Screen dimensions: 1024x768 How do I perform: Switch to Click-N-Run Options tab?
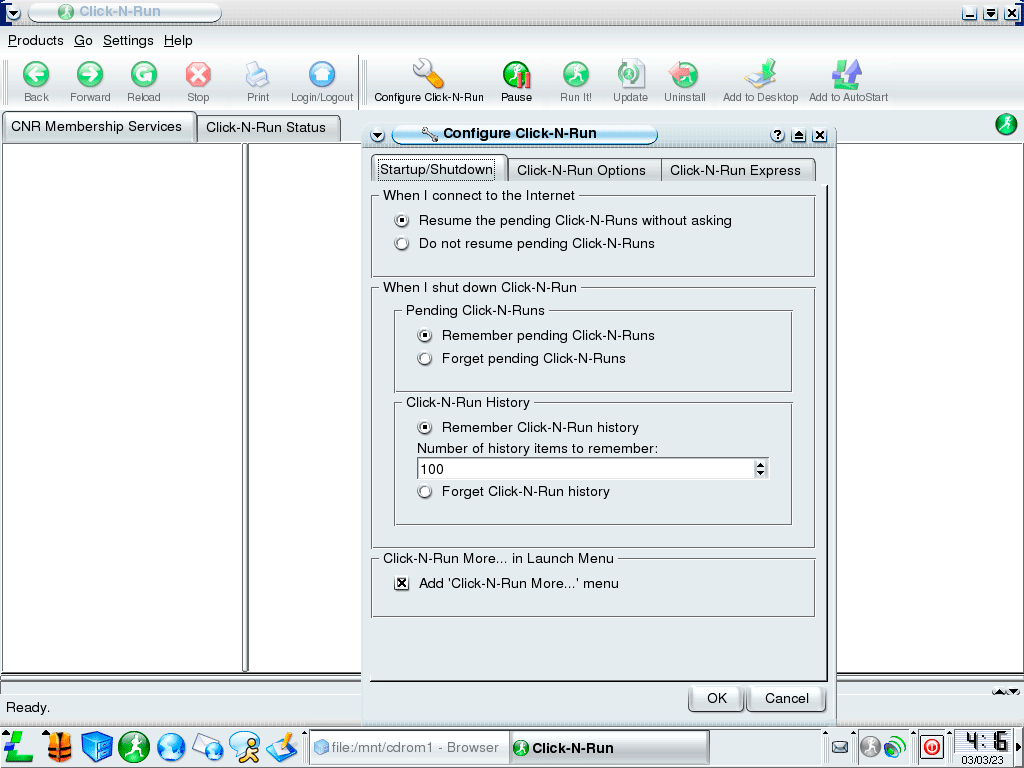[x=582, y=170]
